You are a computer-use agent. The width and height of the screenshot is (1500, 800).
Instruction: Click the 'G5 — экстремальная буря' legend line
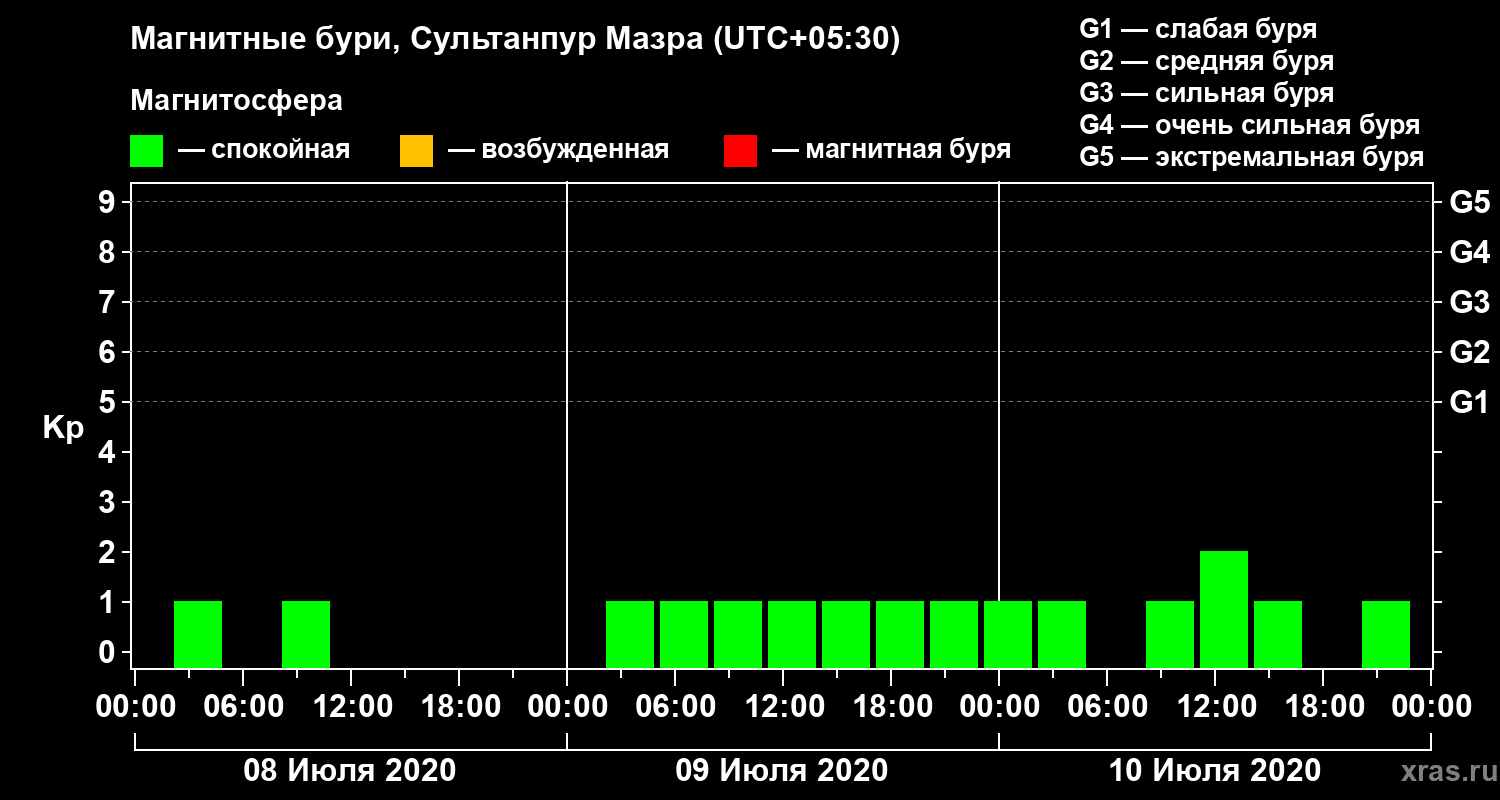pyautogui.click(x=1252, y=158)
